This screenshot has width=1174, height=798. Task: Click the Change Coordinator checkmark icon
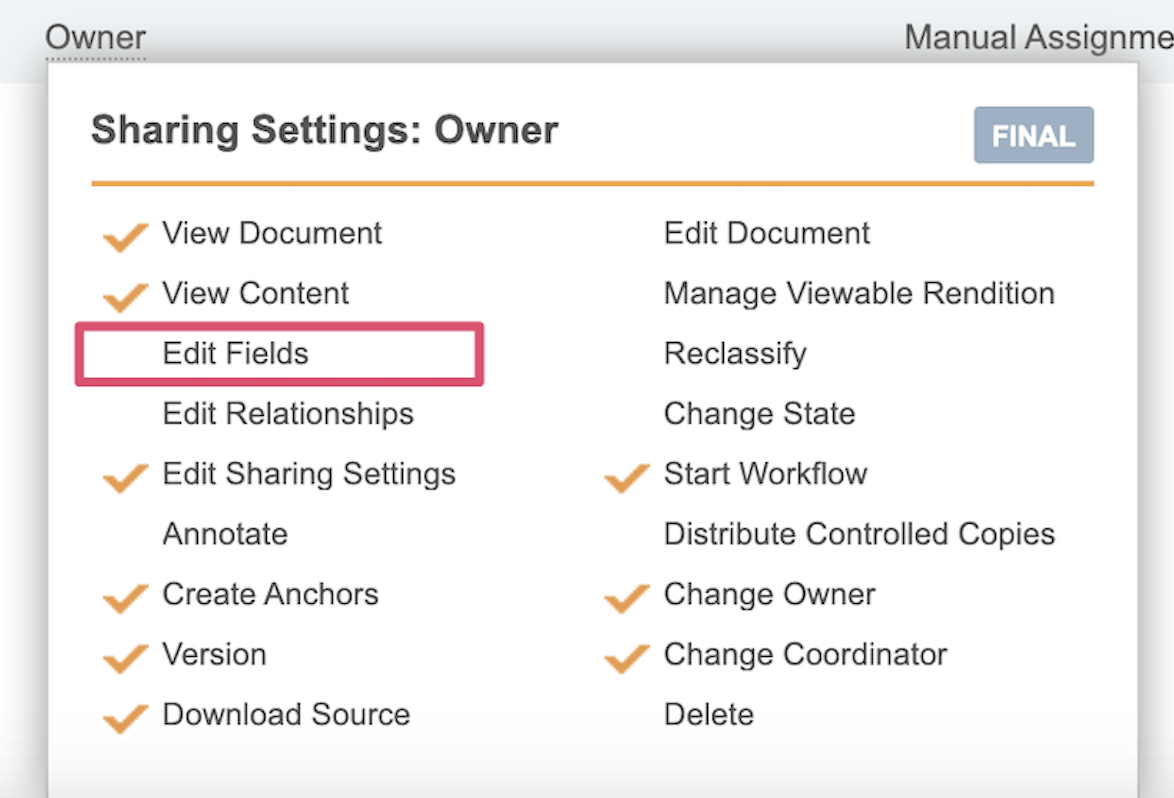(x=627, y=657)
